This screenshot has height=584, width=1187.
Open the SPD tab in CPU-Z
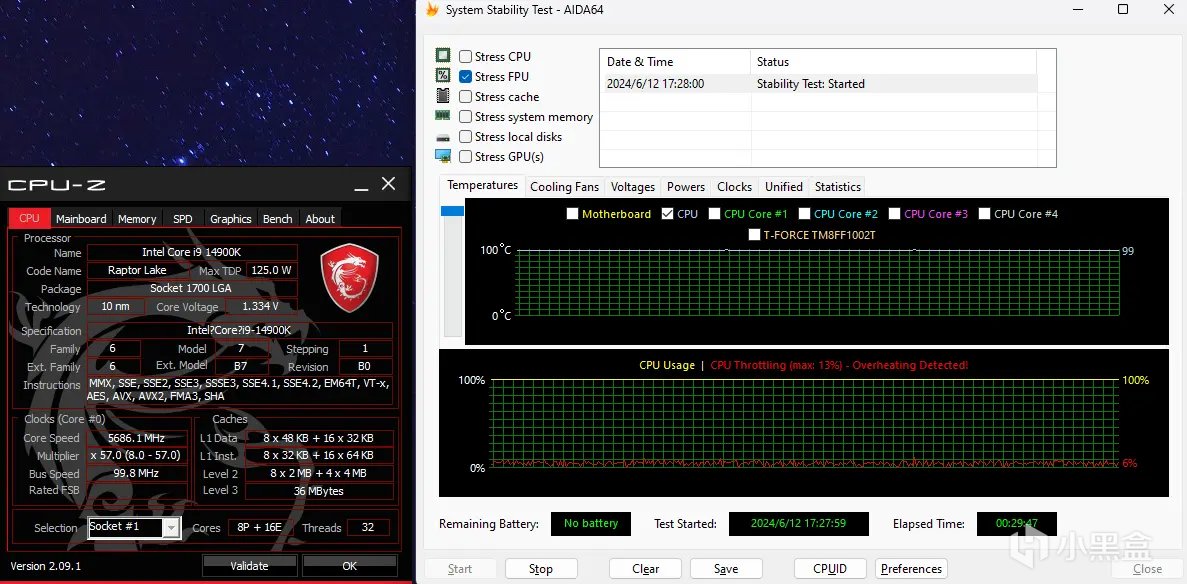(x=182, y=219)
